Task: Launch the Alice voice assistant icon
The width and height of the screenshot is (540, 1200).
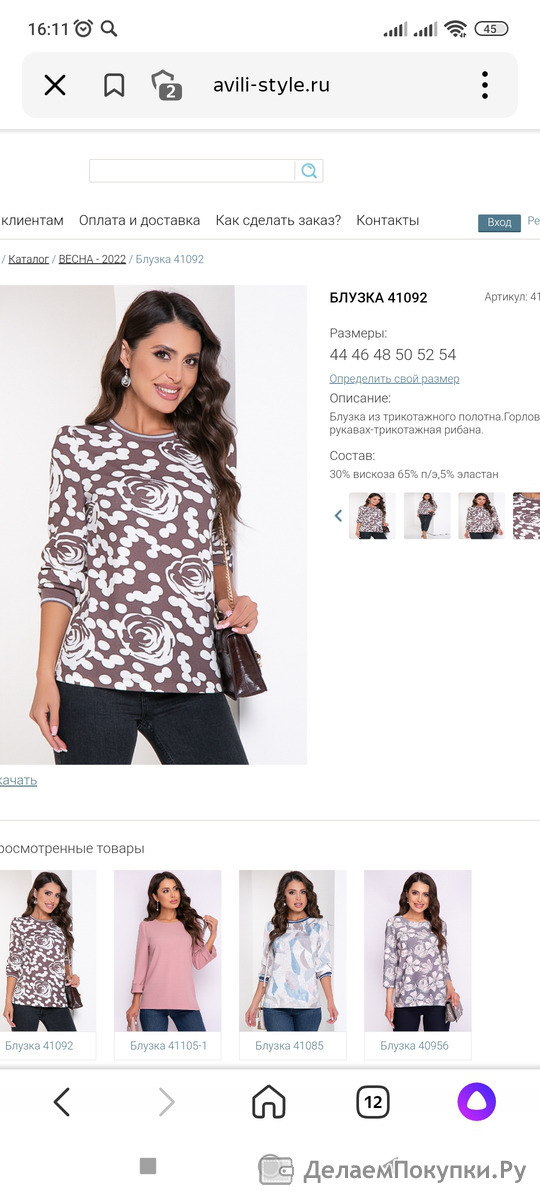Action: (477, 1102)
